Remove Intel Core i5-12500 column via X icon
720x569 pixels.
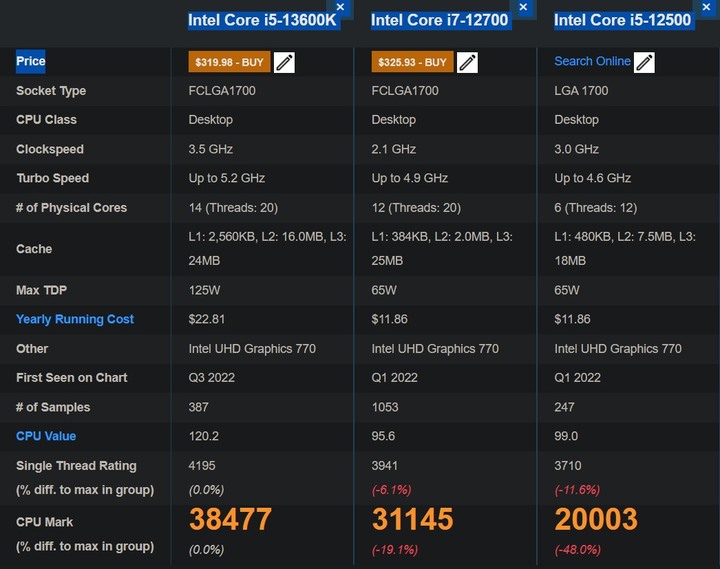706,7
